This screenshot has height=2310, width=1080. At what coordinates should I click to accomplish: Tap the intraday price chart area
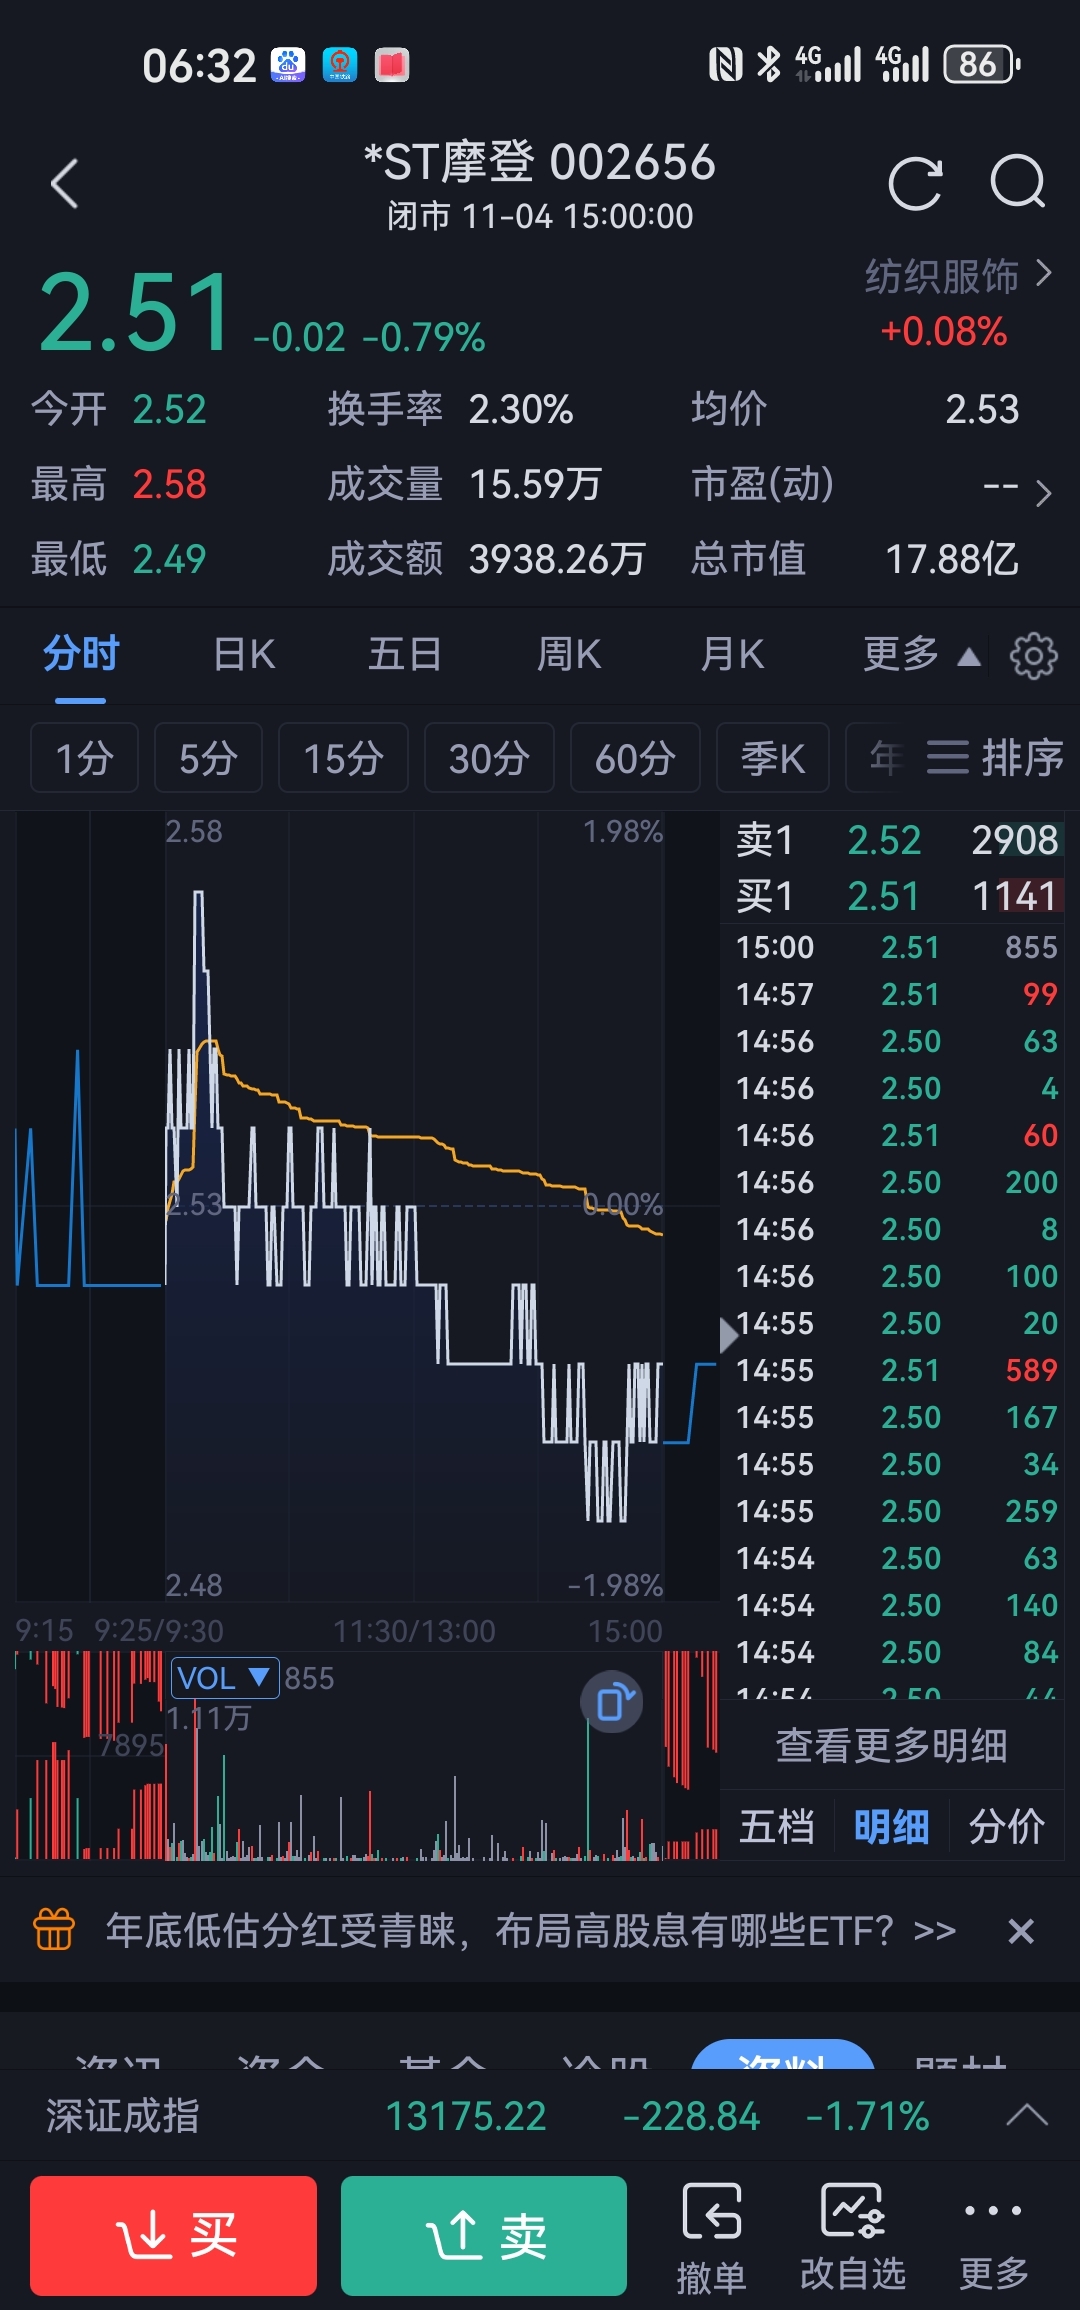366,1205
